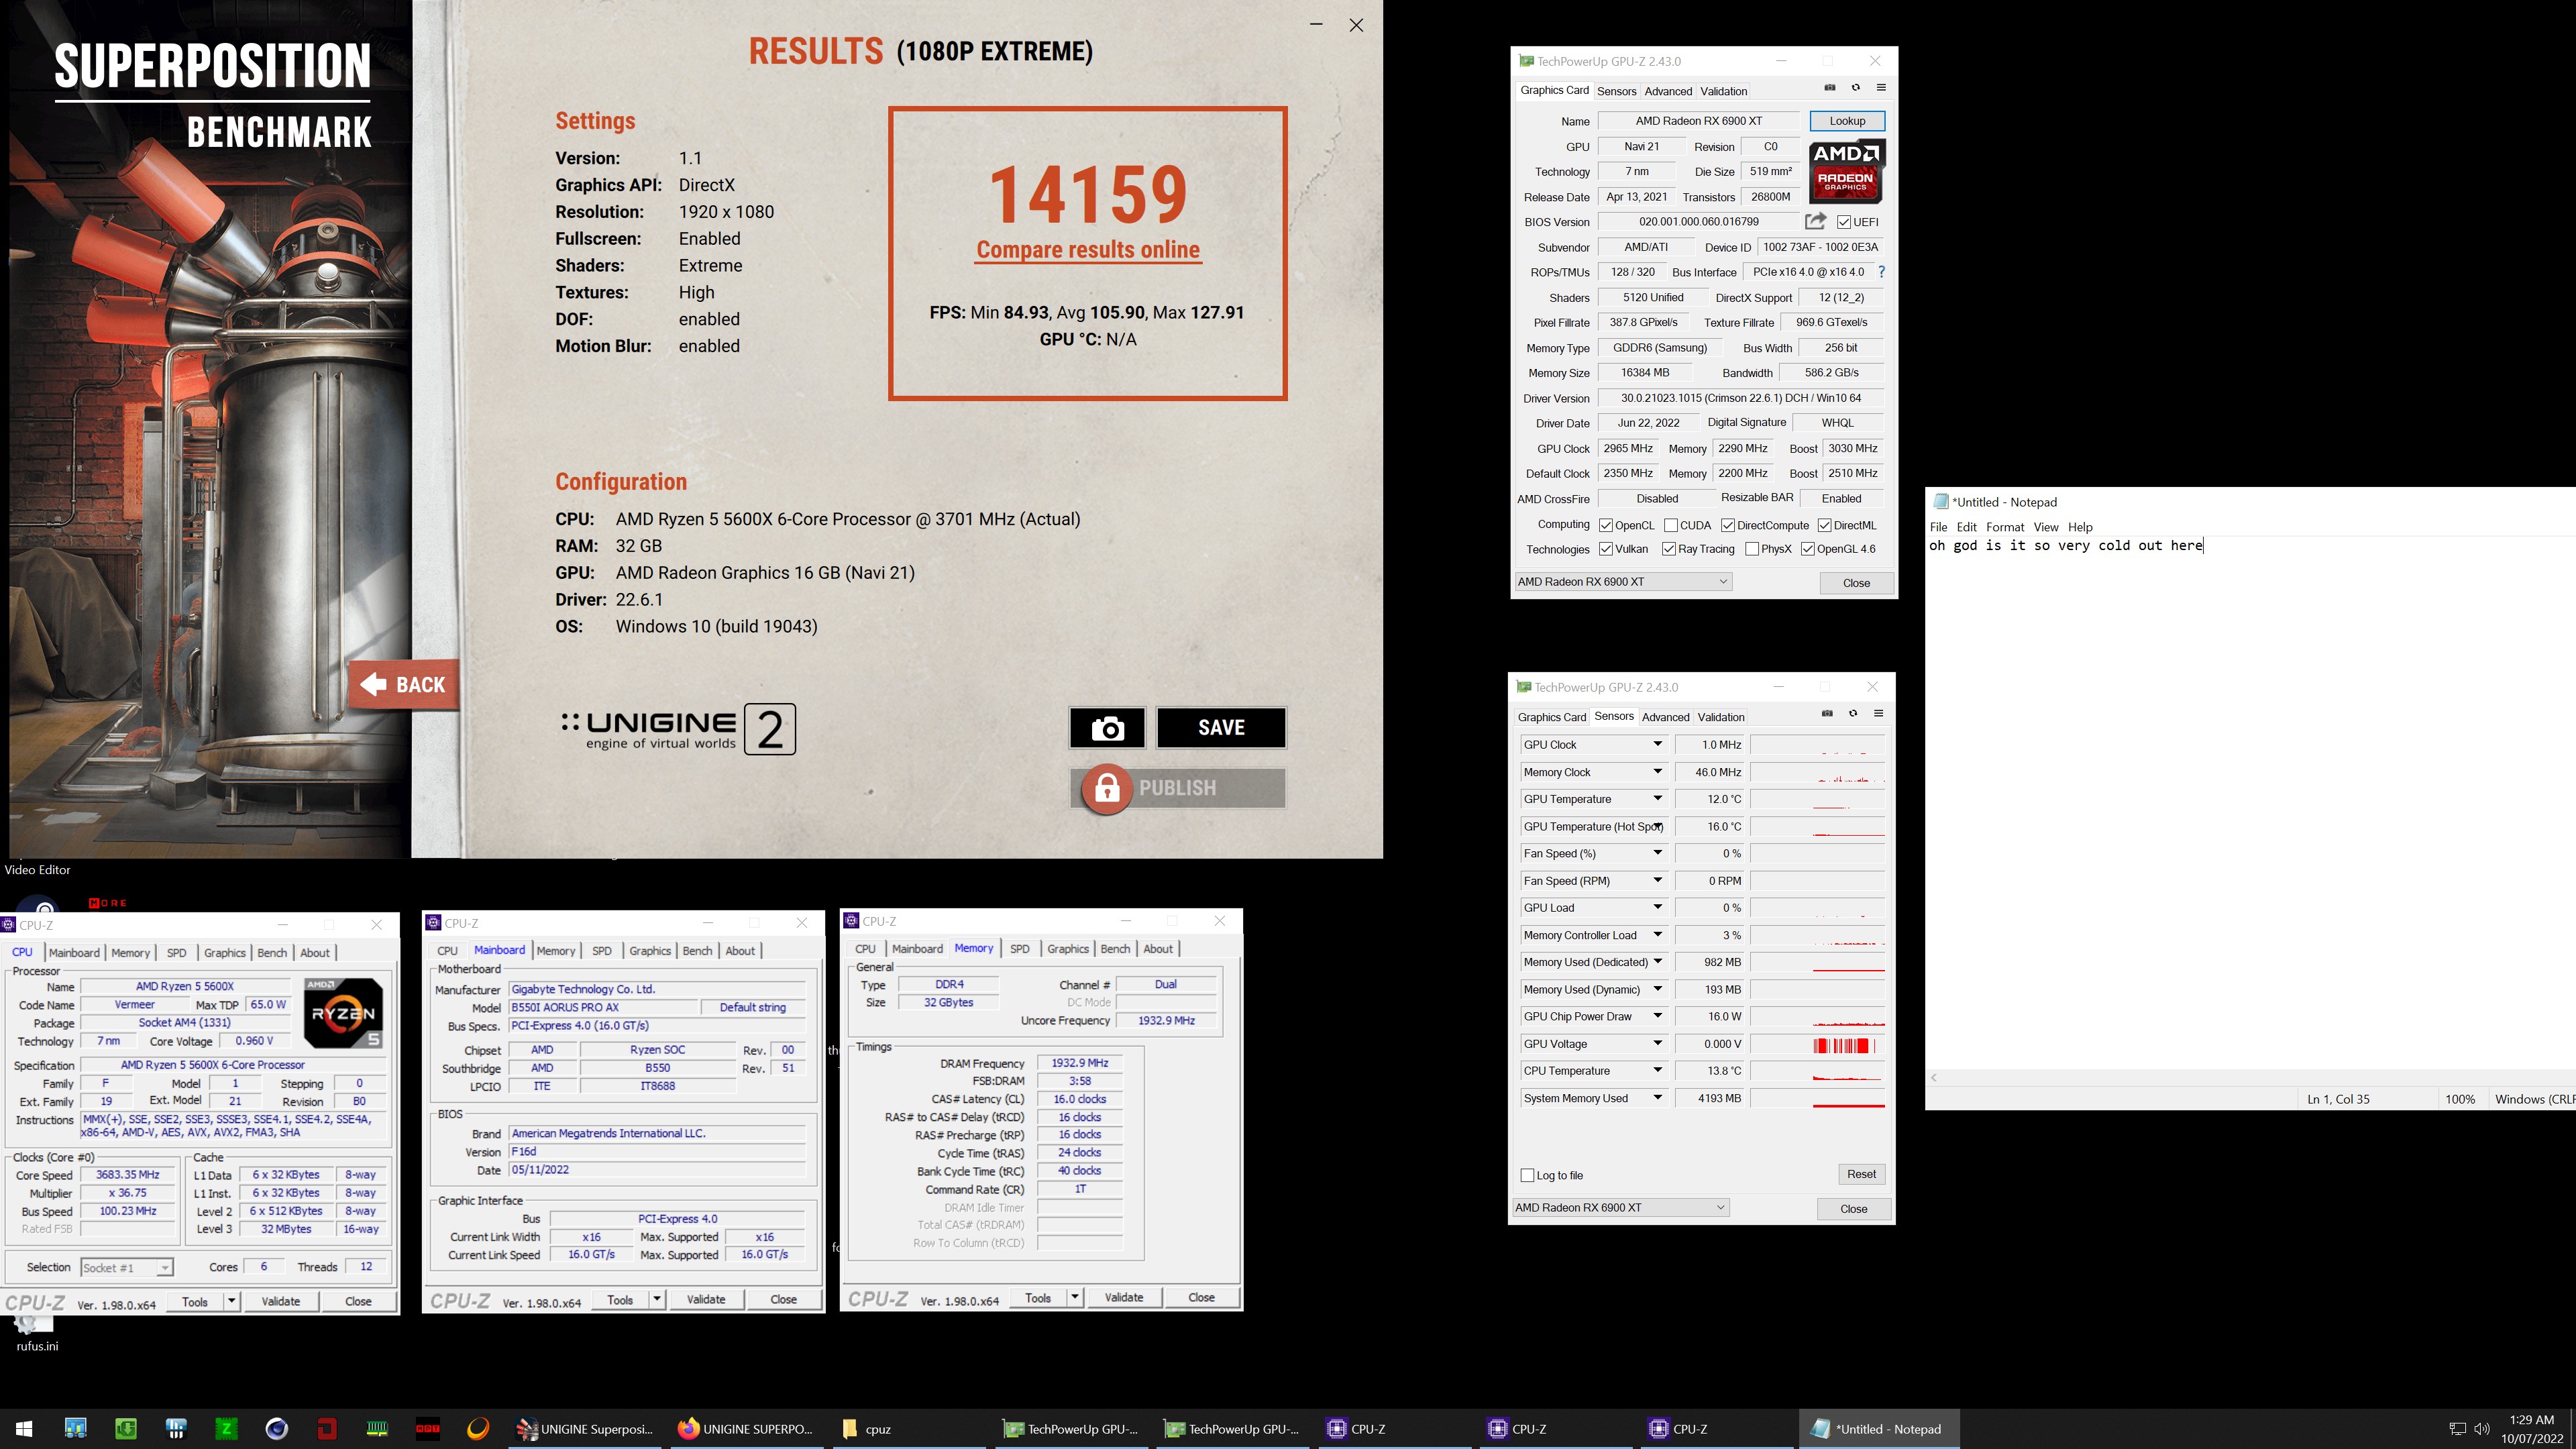Open the GPU Load sensor dropdown arrow
This screenshot has width=2576, height=1449.
1657,908
